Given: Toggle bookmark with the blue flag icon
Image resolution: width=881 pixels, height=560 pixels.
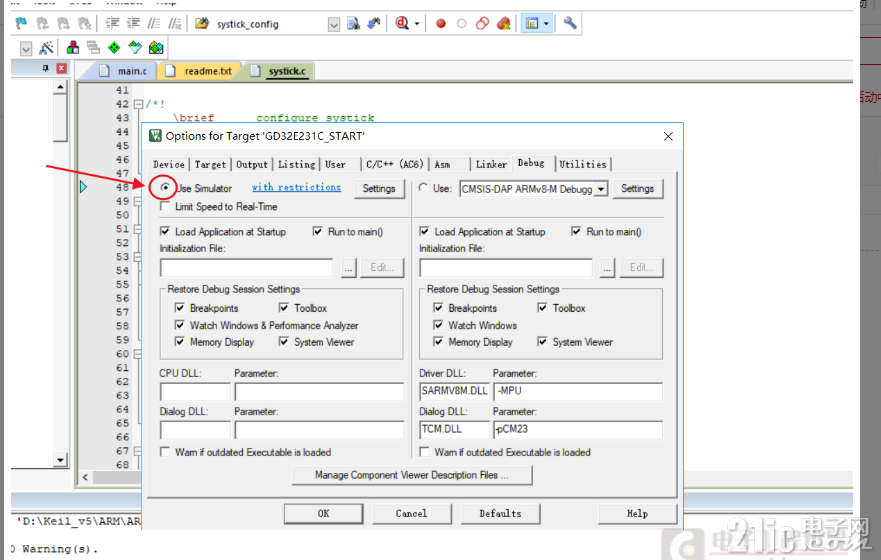Looking at the screenshot, I should click(x=21, y=24).
